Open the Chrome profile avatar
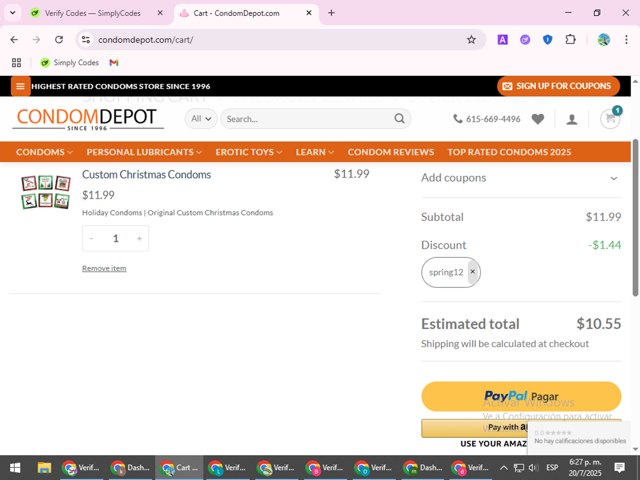This screenshot has height=480, width=640. pyautogui.click(x=604, y=40)
